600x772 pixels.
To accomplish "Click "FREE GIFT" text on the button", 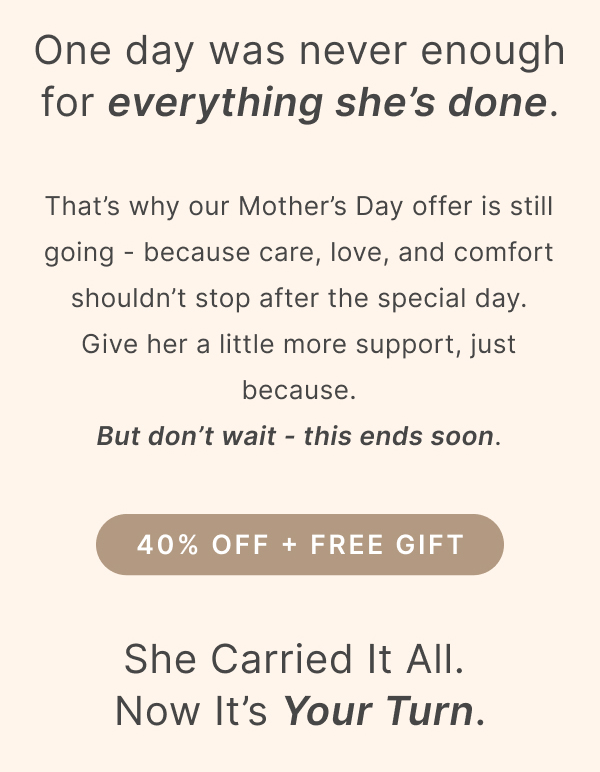I will pos(388,545).
